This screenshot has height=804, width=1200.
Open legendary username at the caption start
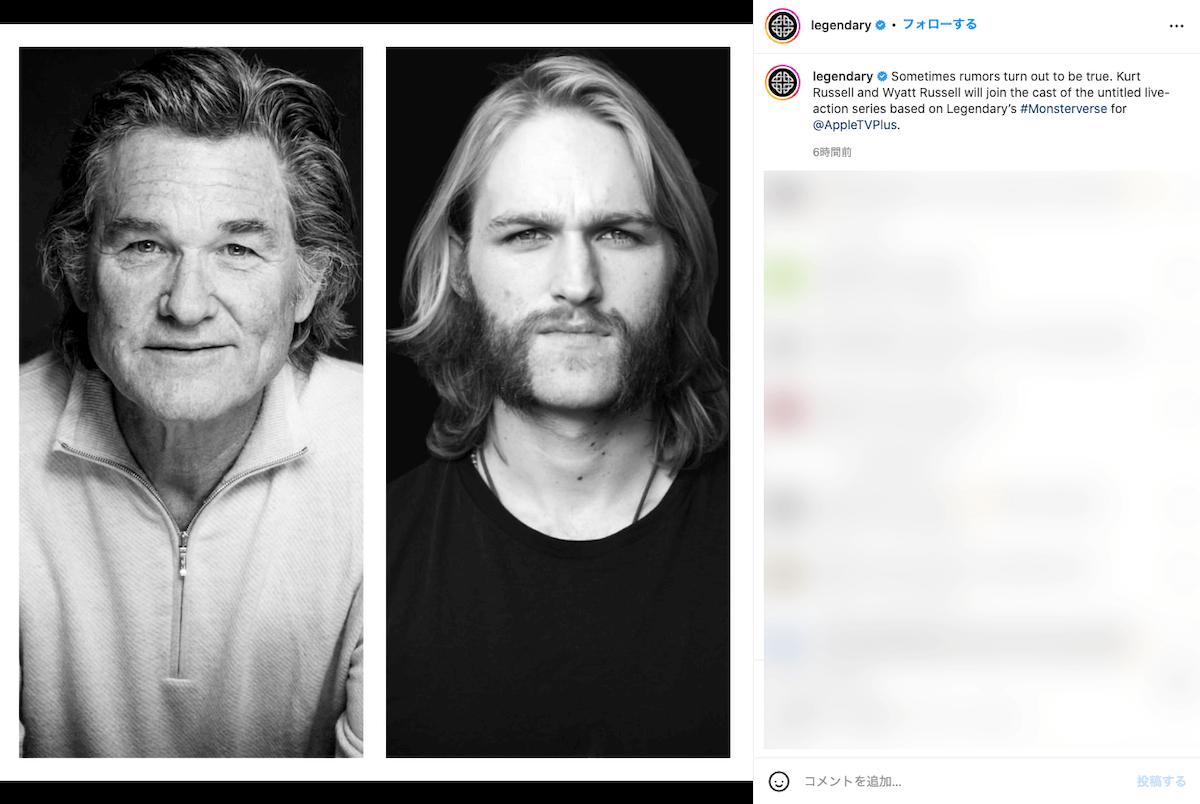click(x=843, y=77)
